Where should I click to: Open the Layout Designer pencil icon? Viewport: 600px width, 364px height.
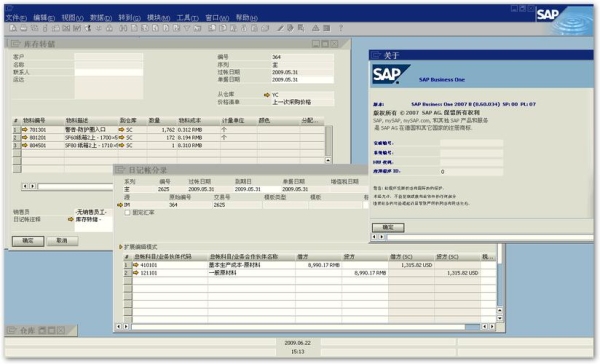pos(280,28)
